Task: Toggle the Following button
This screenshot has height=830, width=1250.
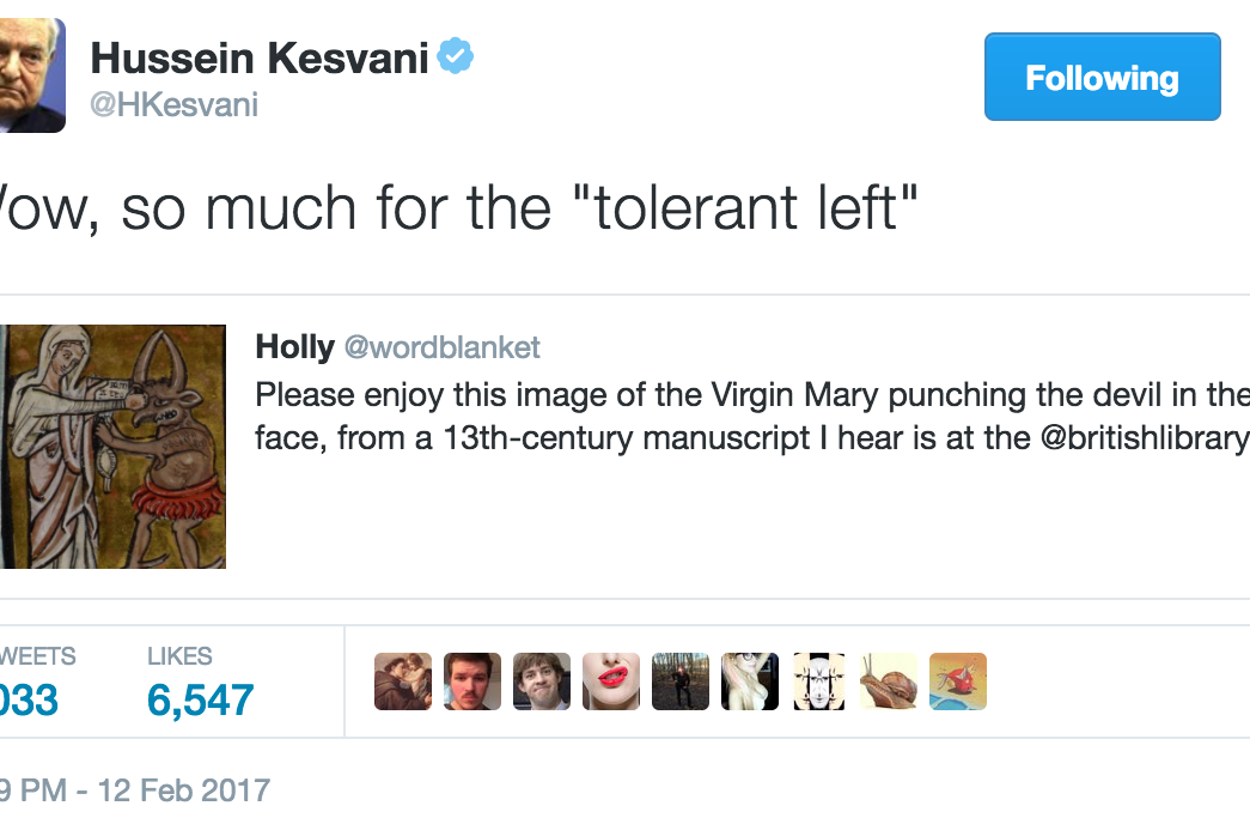Action: point(1102,77)
